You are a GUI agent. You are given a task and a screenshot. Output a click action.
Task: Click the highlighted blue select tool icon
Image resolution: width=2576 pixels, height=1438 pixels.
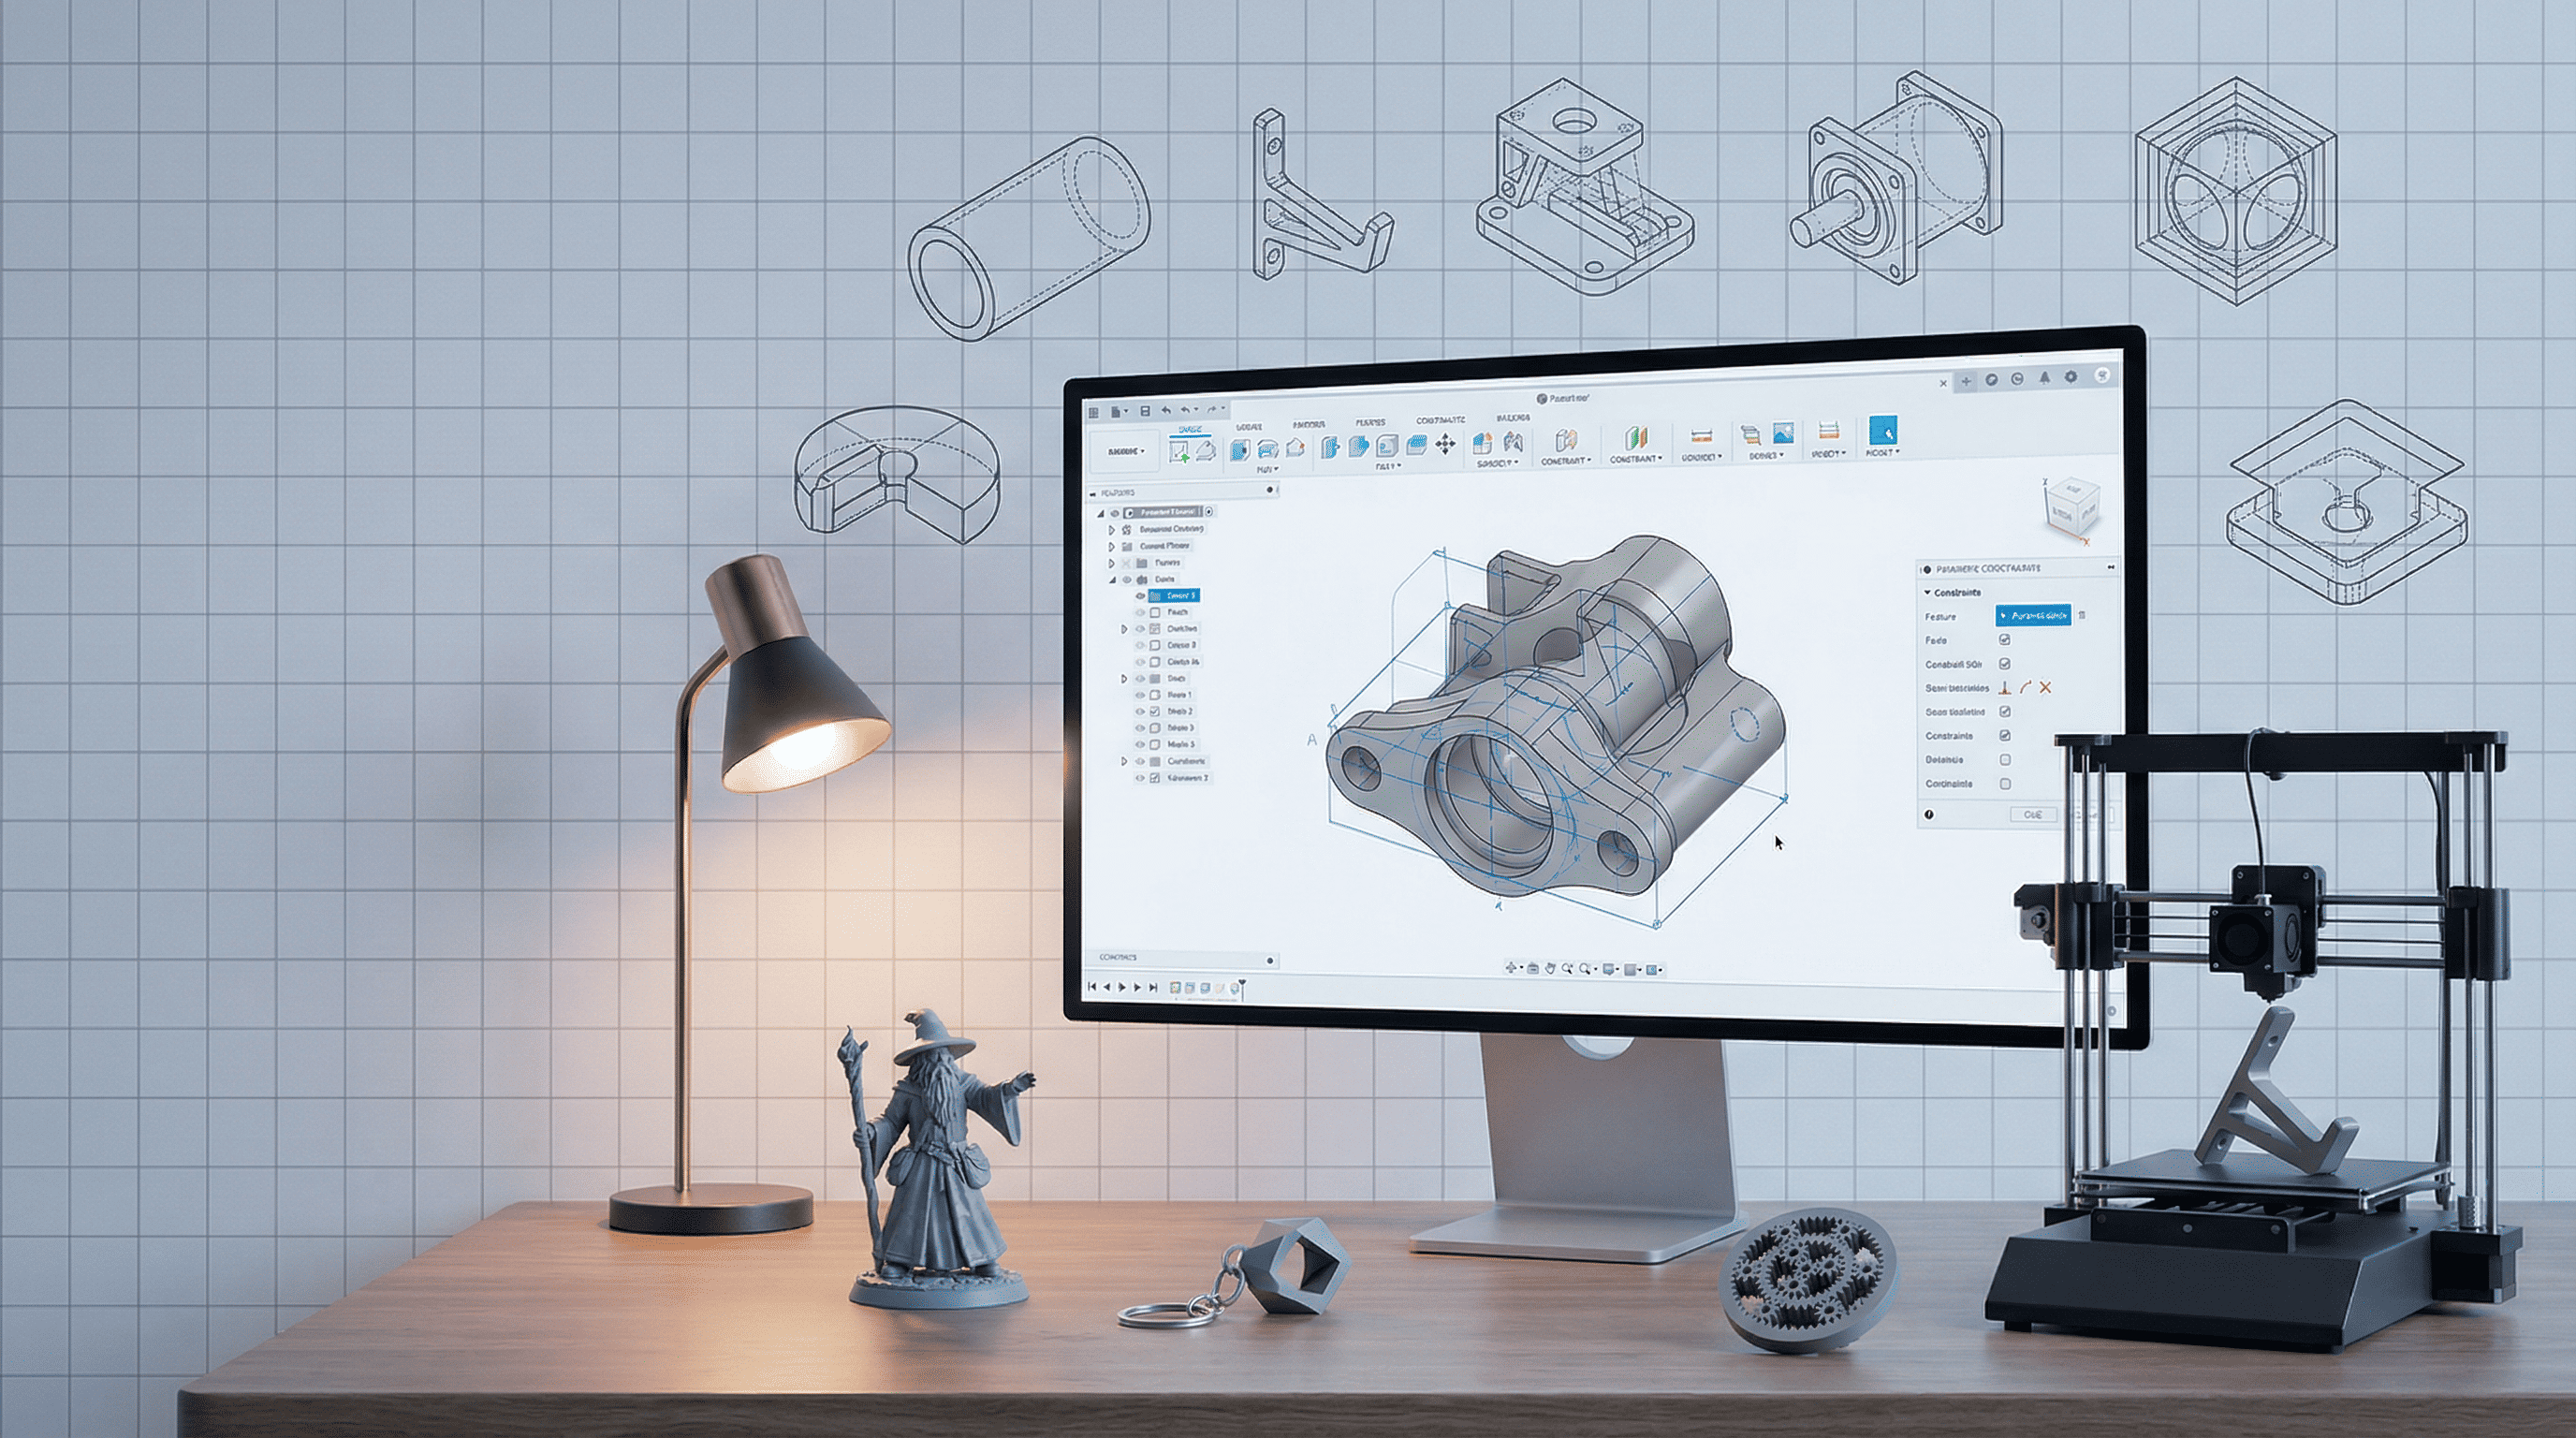(x=1882, y=432)
